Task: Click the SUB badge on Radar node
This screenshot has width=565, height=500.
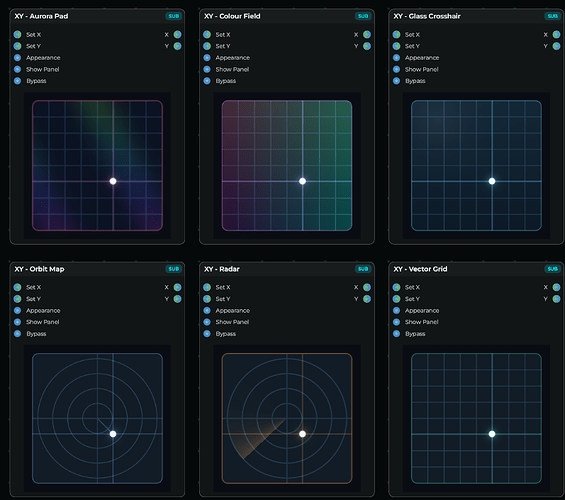Action: point(363,269)
